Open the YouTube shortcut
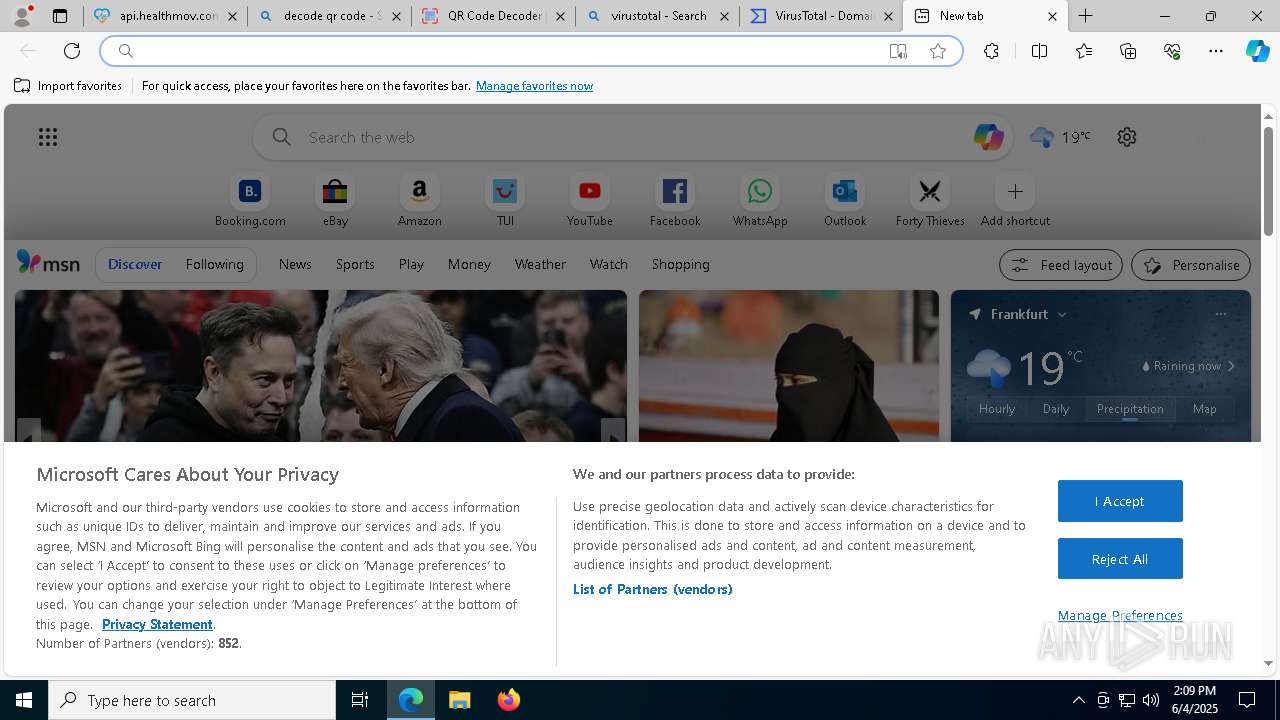This screenshot has width=1280, height=720. tap(590, 200)
